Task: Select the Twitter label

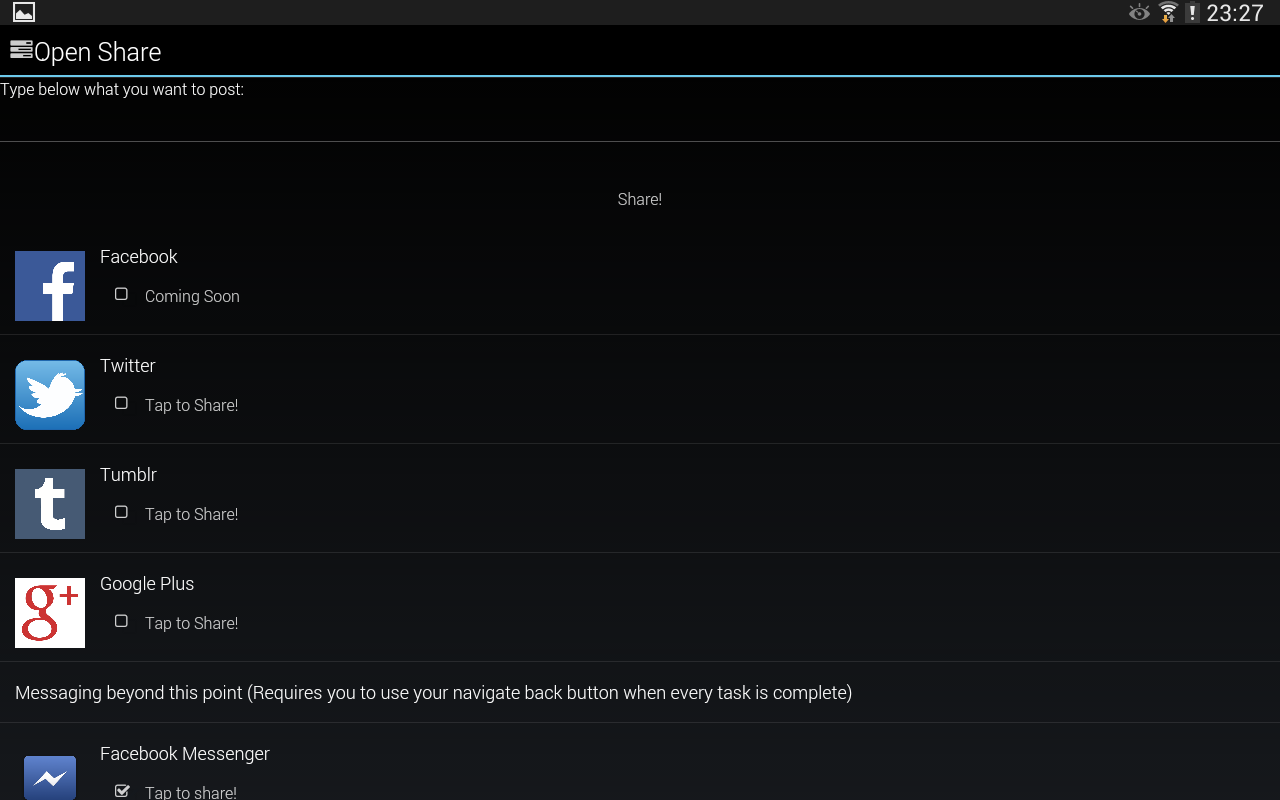Action: (128, 366)
